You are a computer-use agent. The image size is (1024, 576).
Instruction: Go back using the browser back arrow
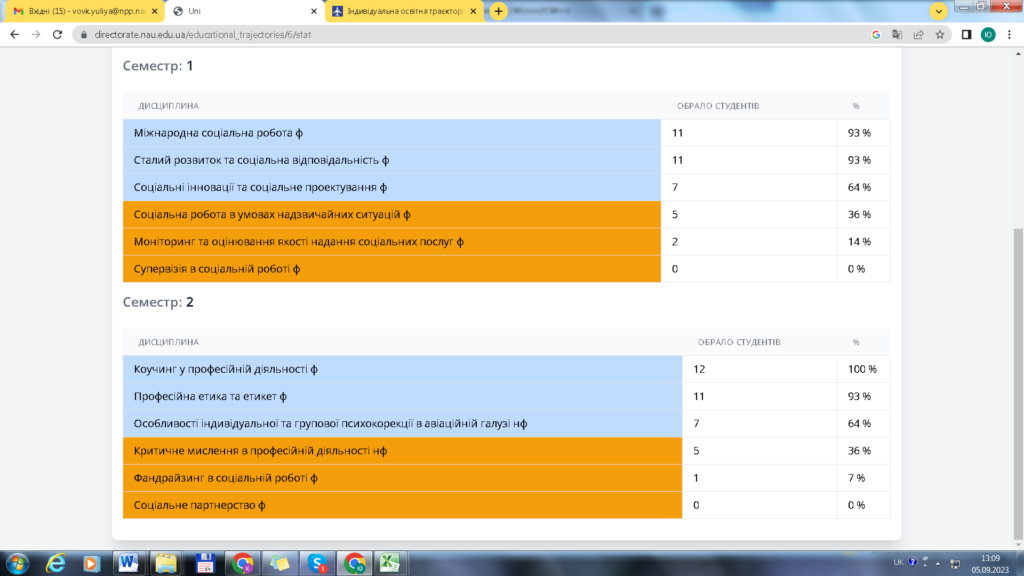[15, 34]
